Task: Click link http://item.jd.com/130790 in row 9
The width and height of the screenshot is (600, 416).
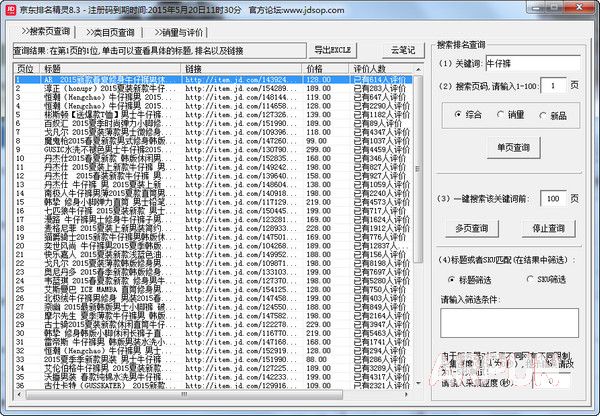Action: 241,150
